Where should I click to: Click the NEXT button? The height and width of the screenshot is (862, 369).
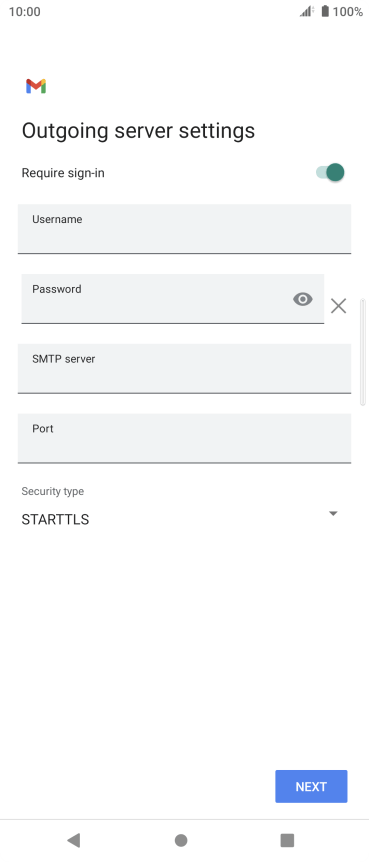[x=311, y=787]
